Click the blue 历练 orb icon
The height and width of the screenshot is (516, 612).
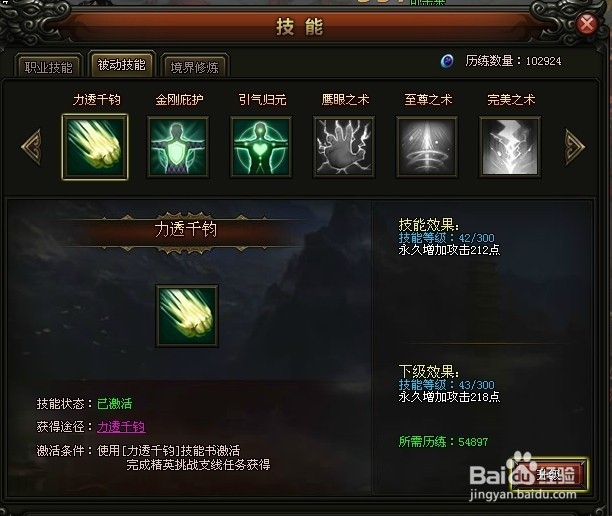(447, 61)
